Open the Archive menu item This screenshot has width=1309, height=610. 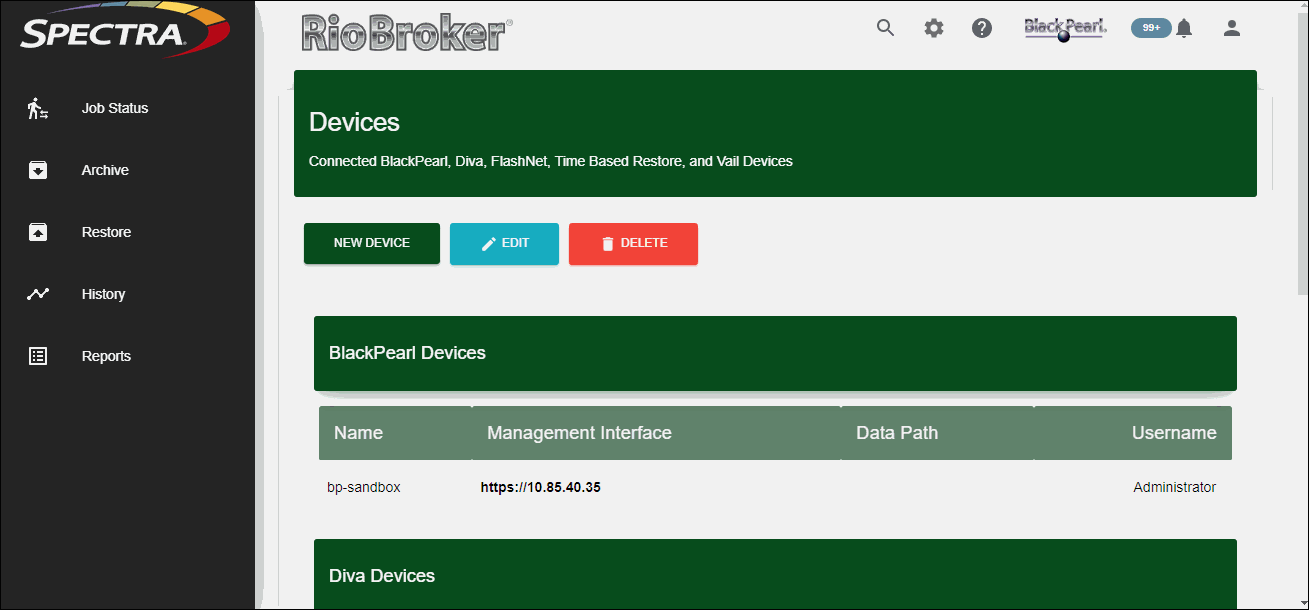pyautogui.click(x=105, y=170)
